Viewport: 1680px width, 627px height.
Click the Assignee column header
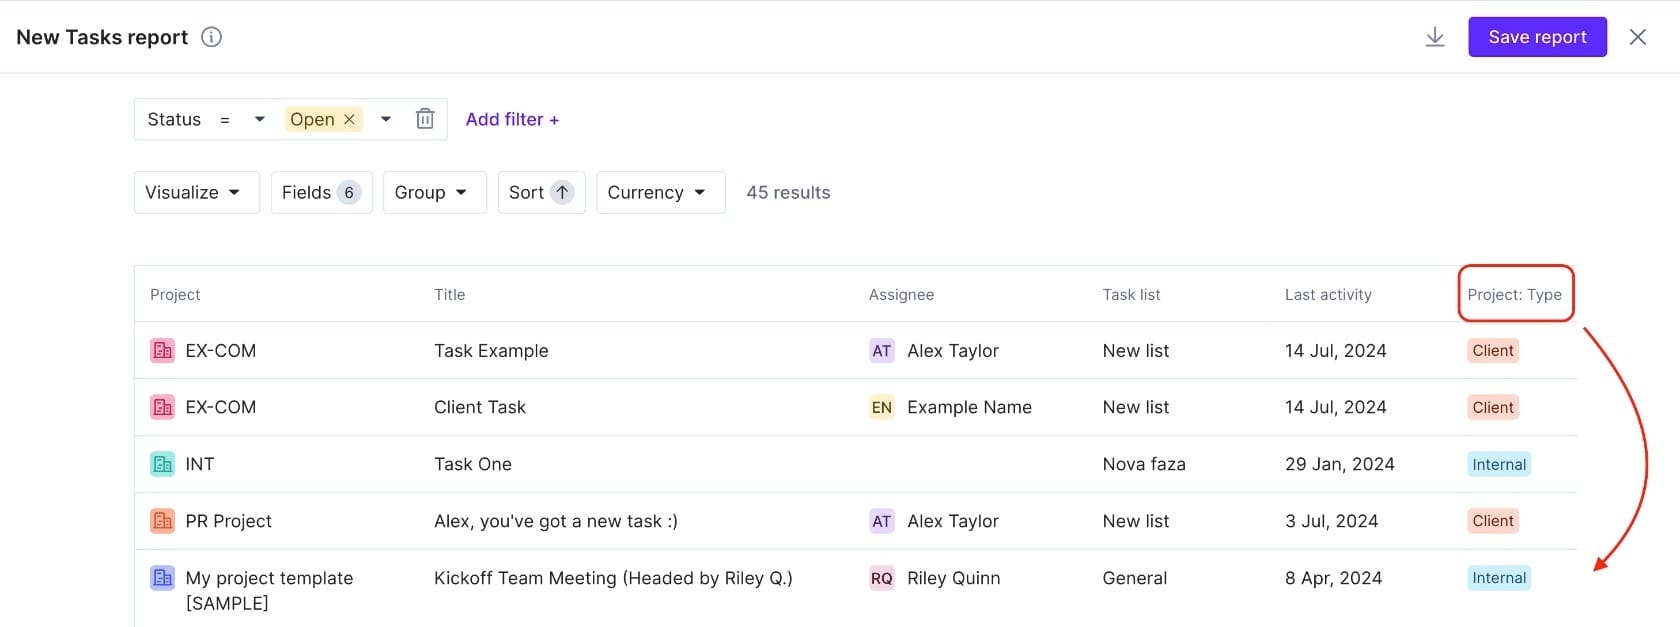pos(901,295)
